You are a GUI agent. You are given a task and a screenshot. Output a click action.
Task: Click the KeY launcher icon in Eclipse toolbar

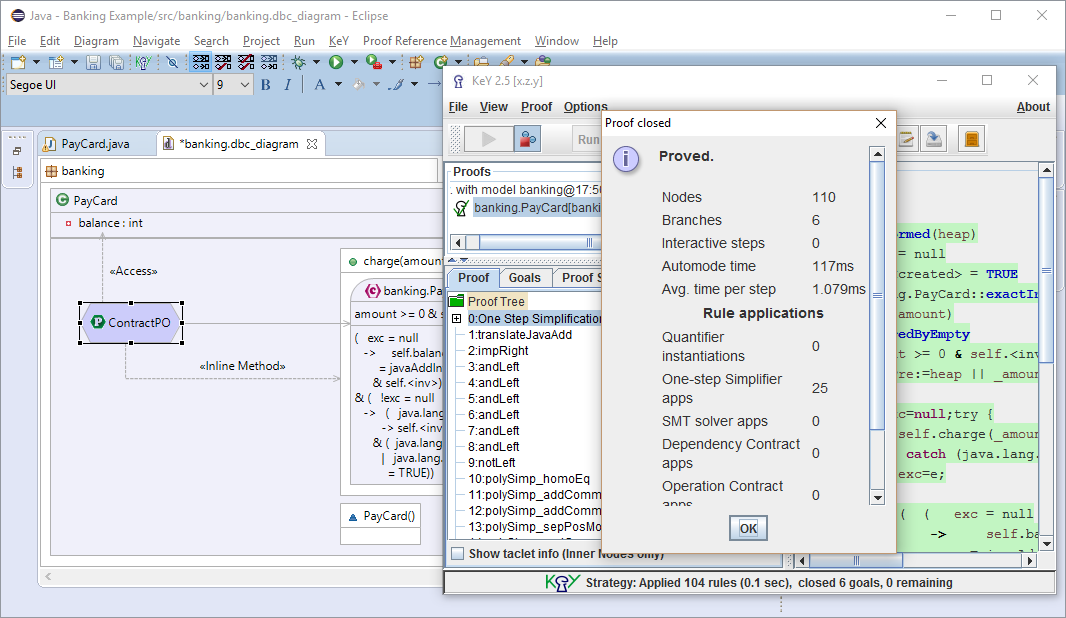point(143,63)
